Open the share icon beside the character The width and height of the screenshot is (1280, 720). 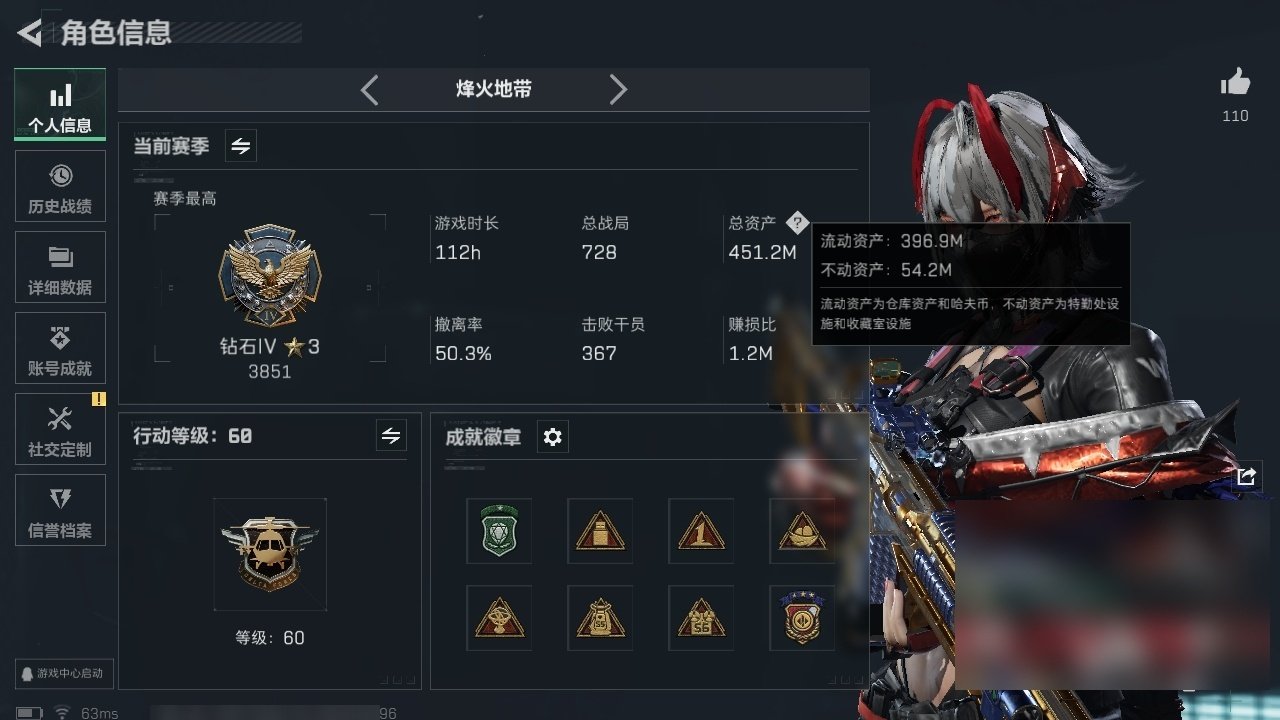click(x=1245, y=477)
